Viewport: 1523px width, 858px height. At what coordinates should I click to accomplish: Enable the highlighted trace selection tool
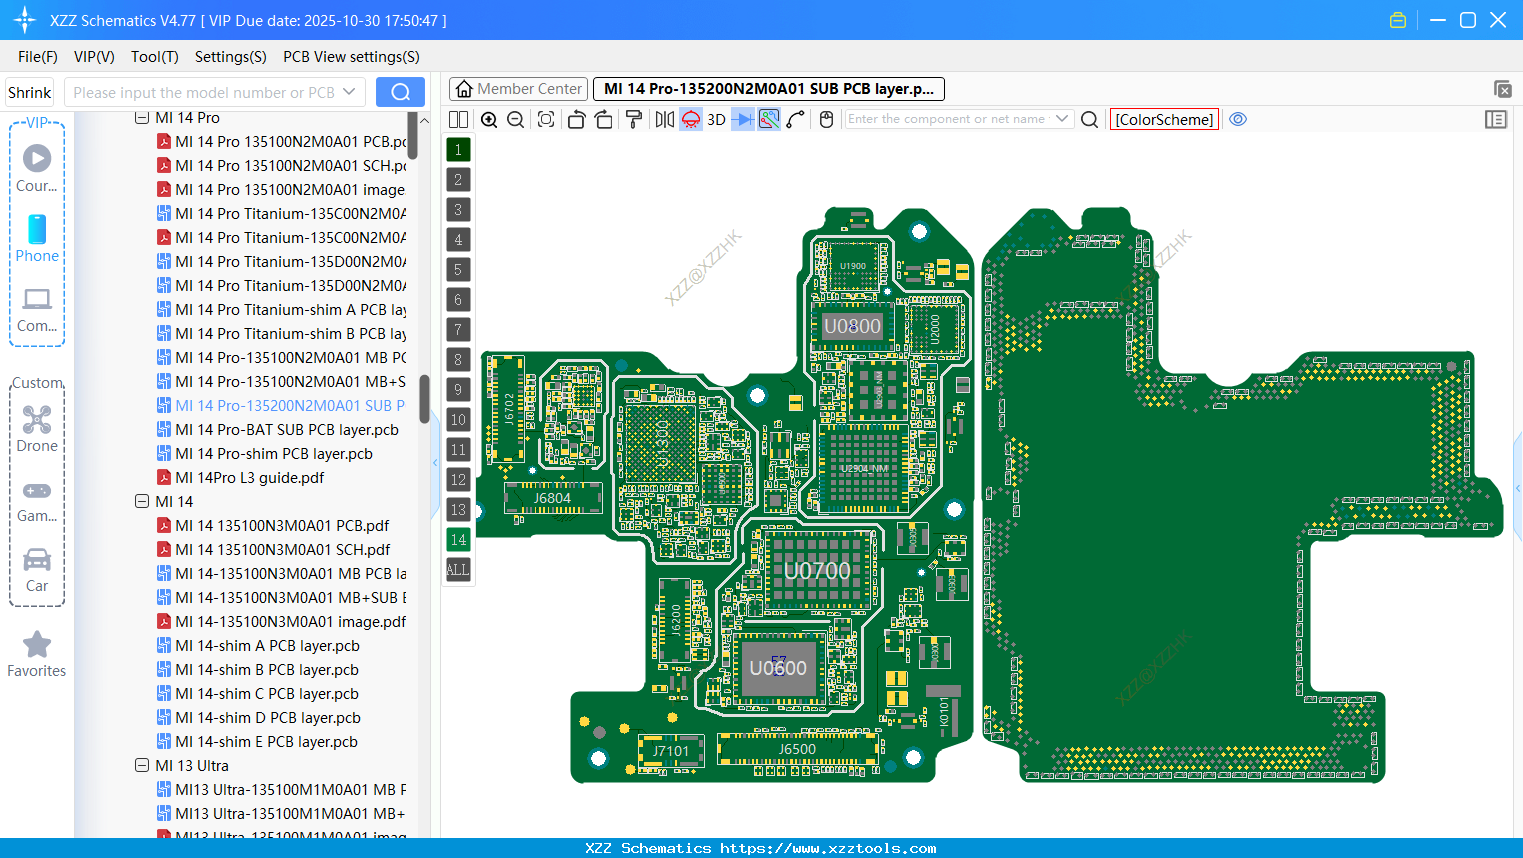[x=768, y=118]
